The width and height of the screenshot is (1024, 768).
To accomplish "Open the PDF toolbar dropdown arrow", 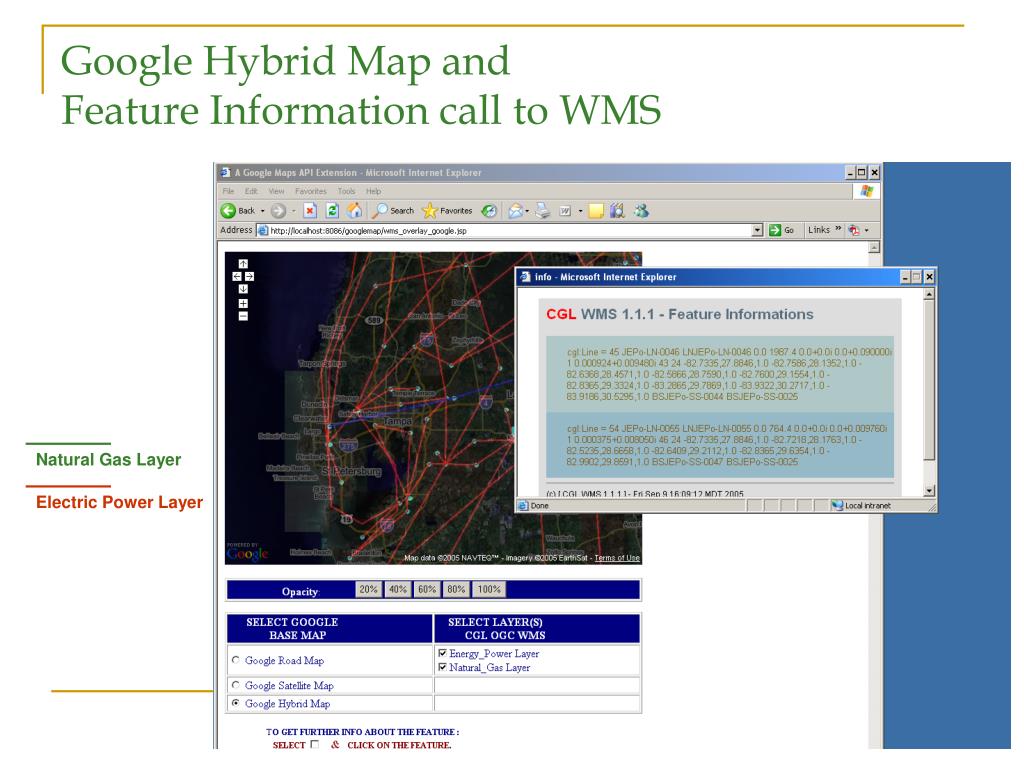I will [x=867, y=230].
